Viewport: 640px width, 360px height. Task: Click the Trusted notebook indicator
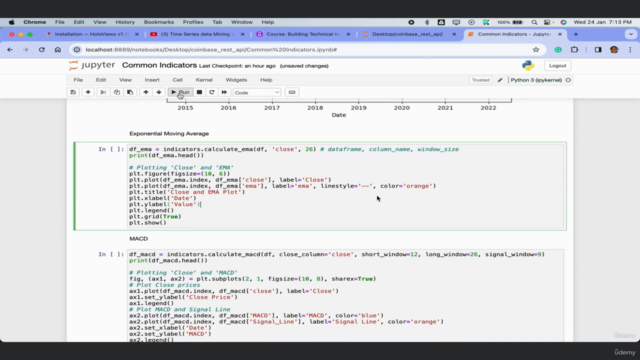tap(480, 80)
